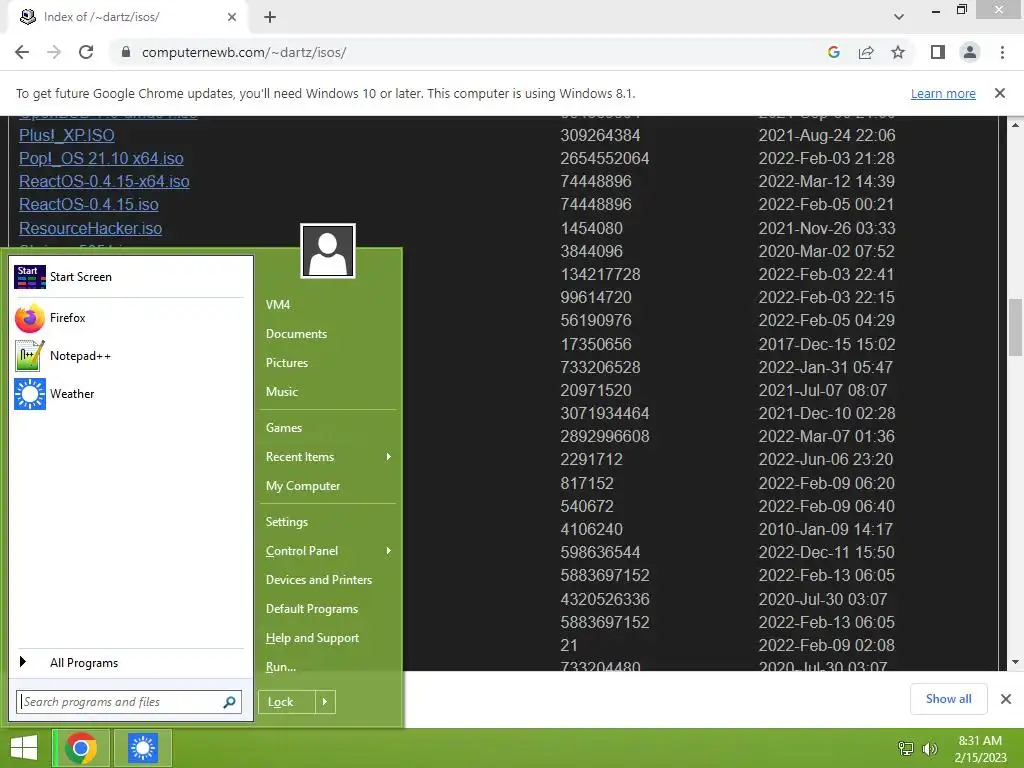The width and height of the screenshot is (1024, 768).
Task: Open the tab search chevron
Action: [899, 17]
